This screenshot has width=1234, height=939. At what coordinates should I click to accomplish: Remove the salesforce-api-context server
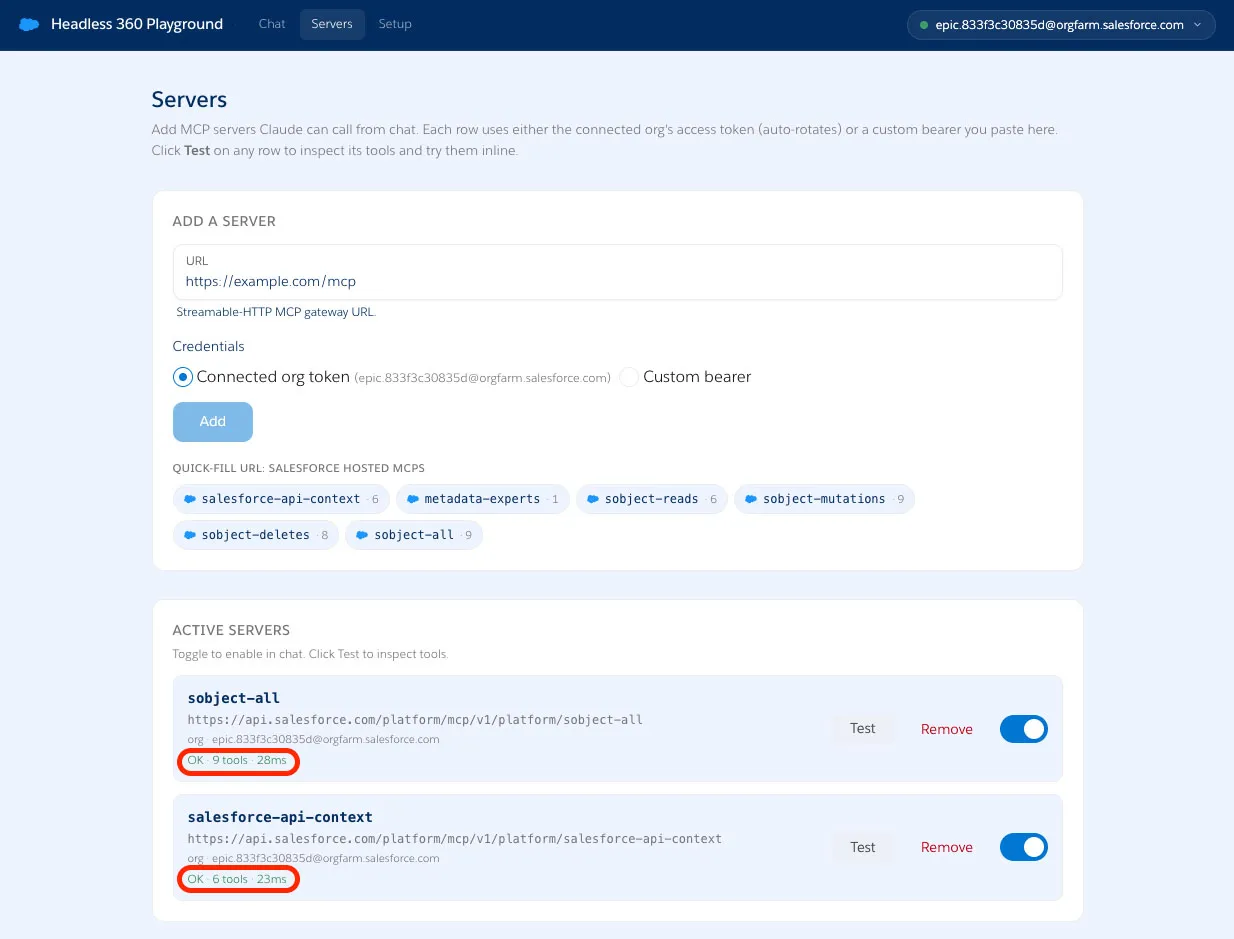pos(947,847)
